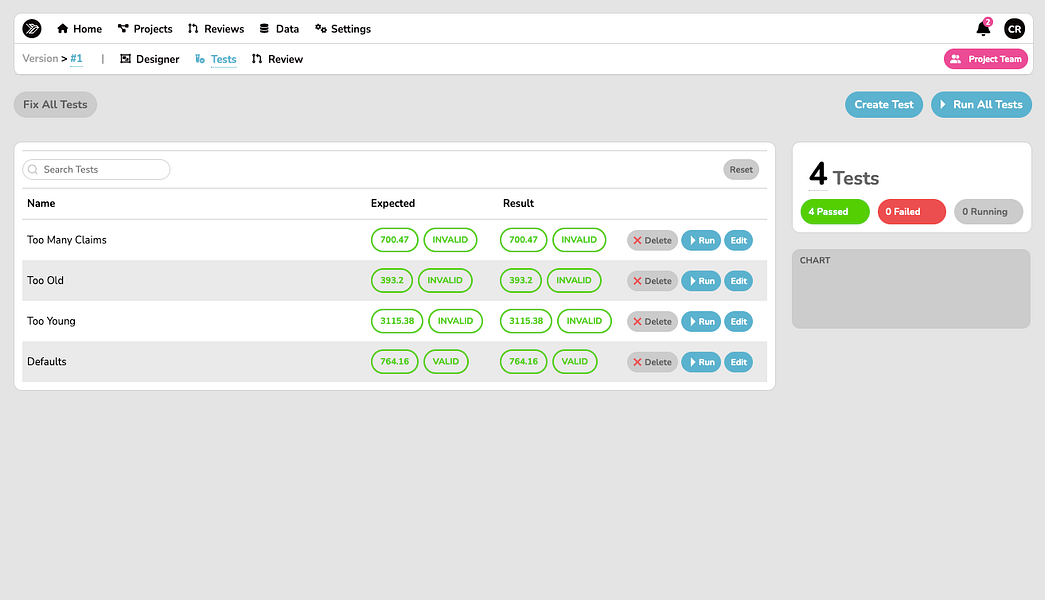Click result 3115.38 value badge
Viewport: 1045px width, 600px height.
[x=526, y=321]
